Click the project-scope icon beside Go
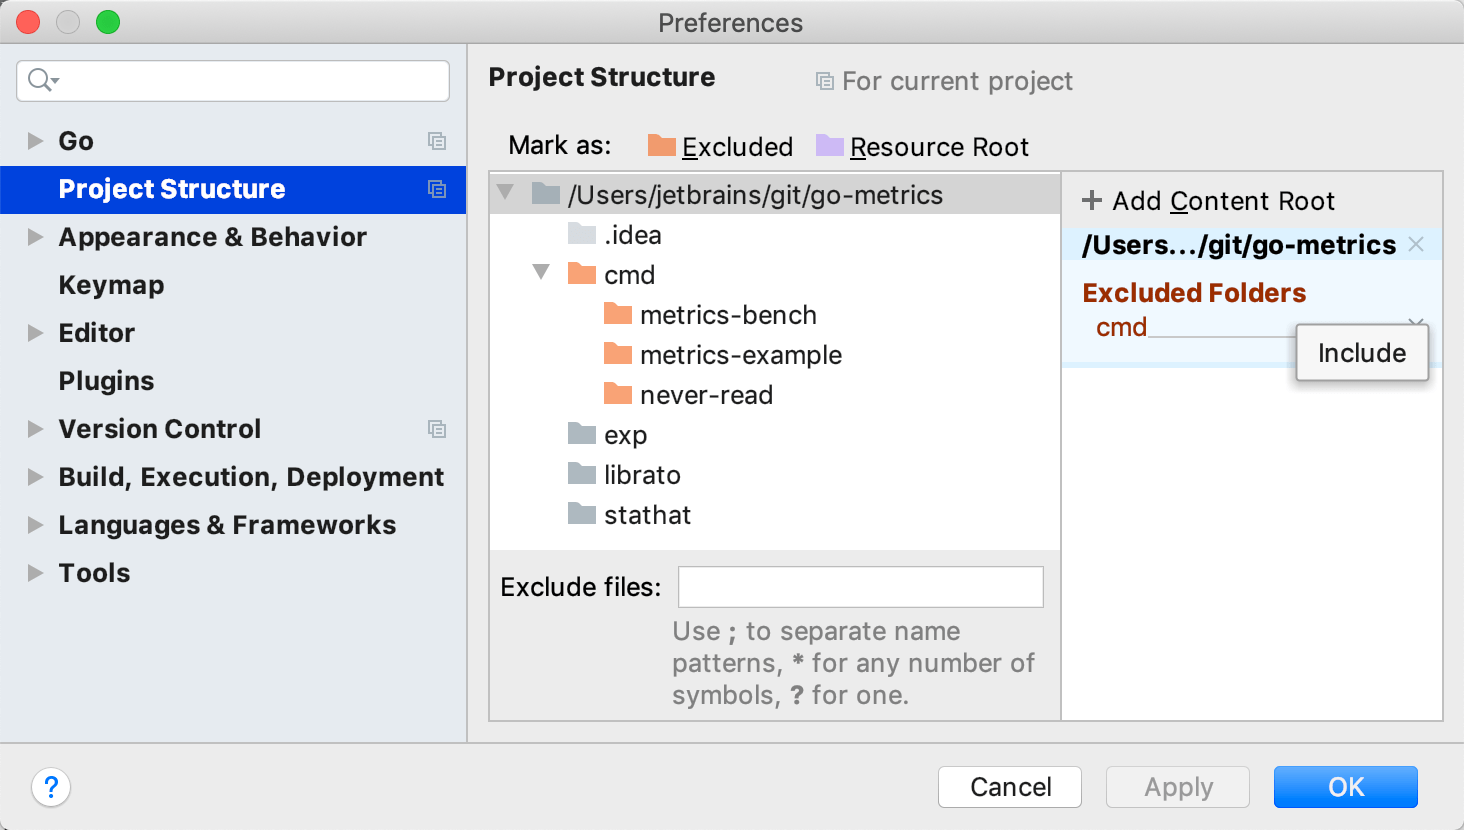 (x=437, y=141)
